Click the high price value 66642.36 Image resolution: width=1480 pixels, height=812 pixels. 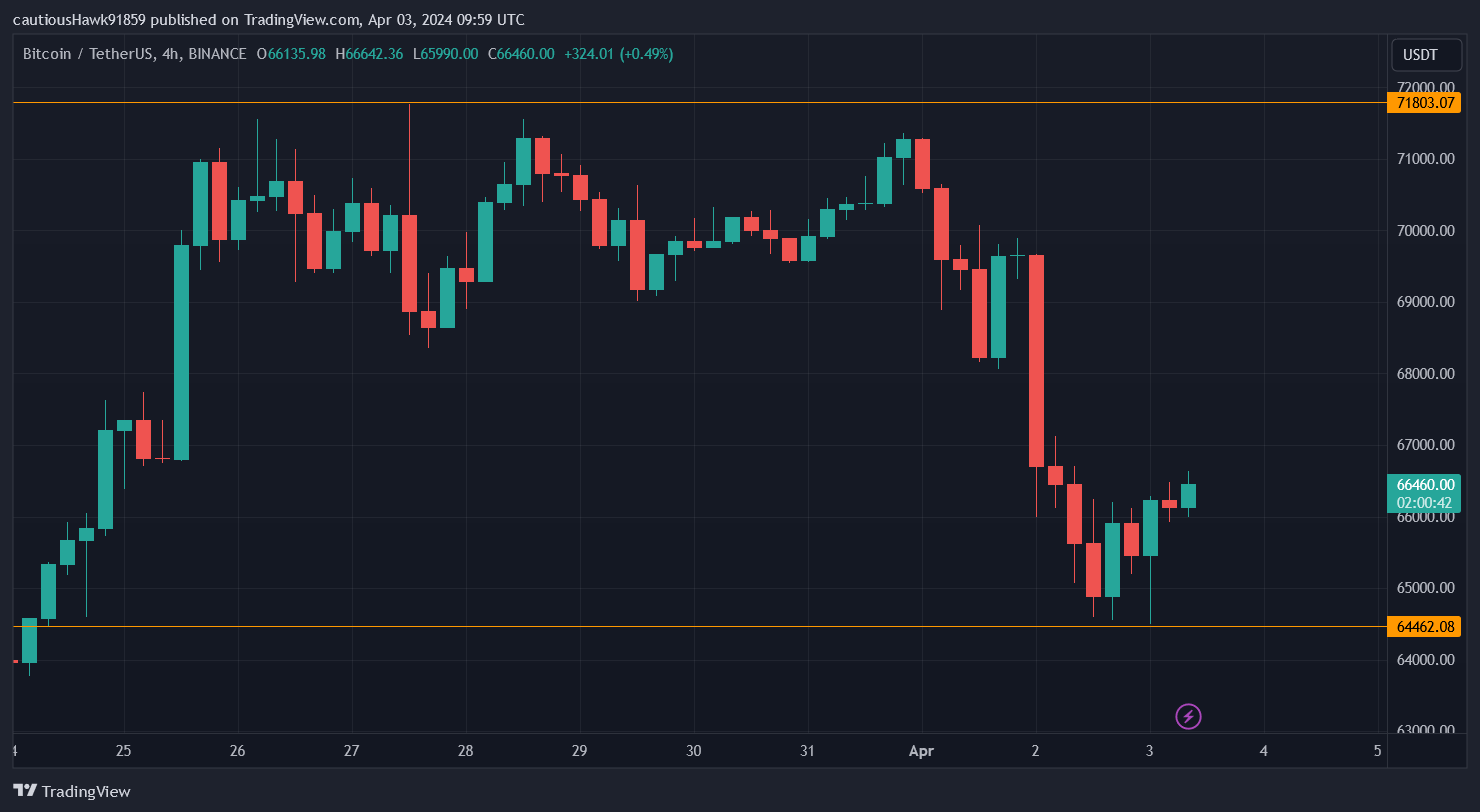(x=370, y=54)
